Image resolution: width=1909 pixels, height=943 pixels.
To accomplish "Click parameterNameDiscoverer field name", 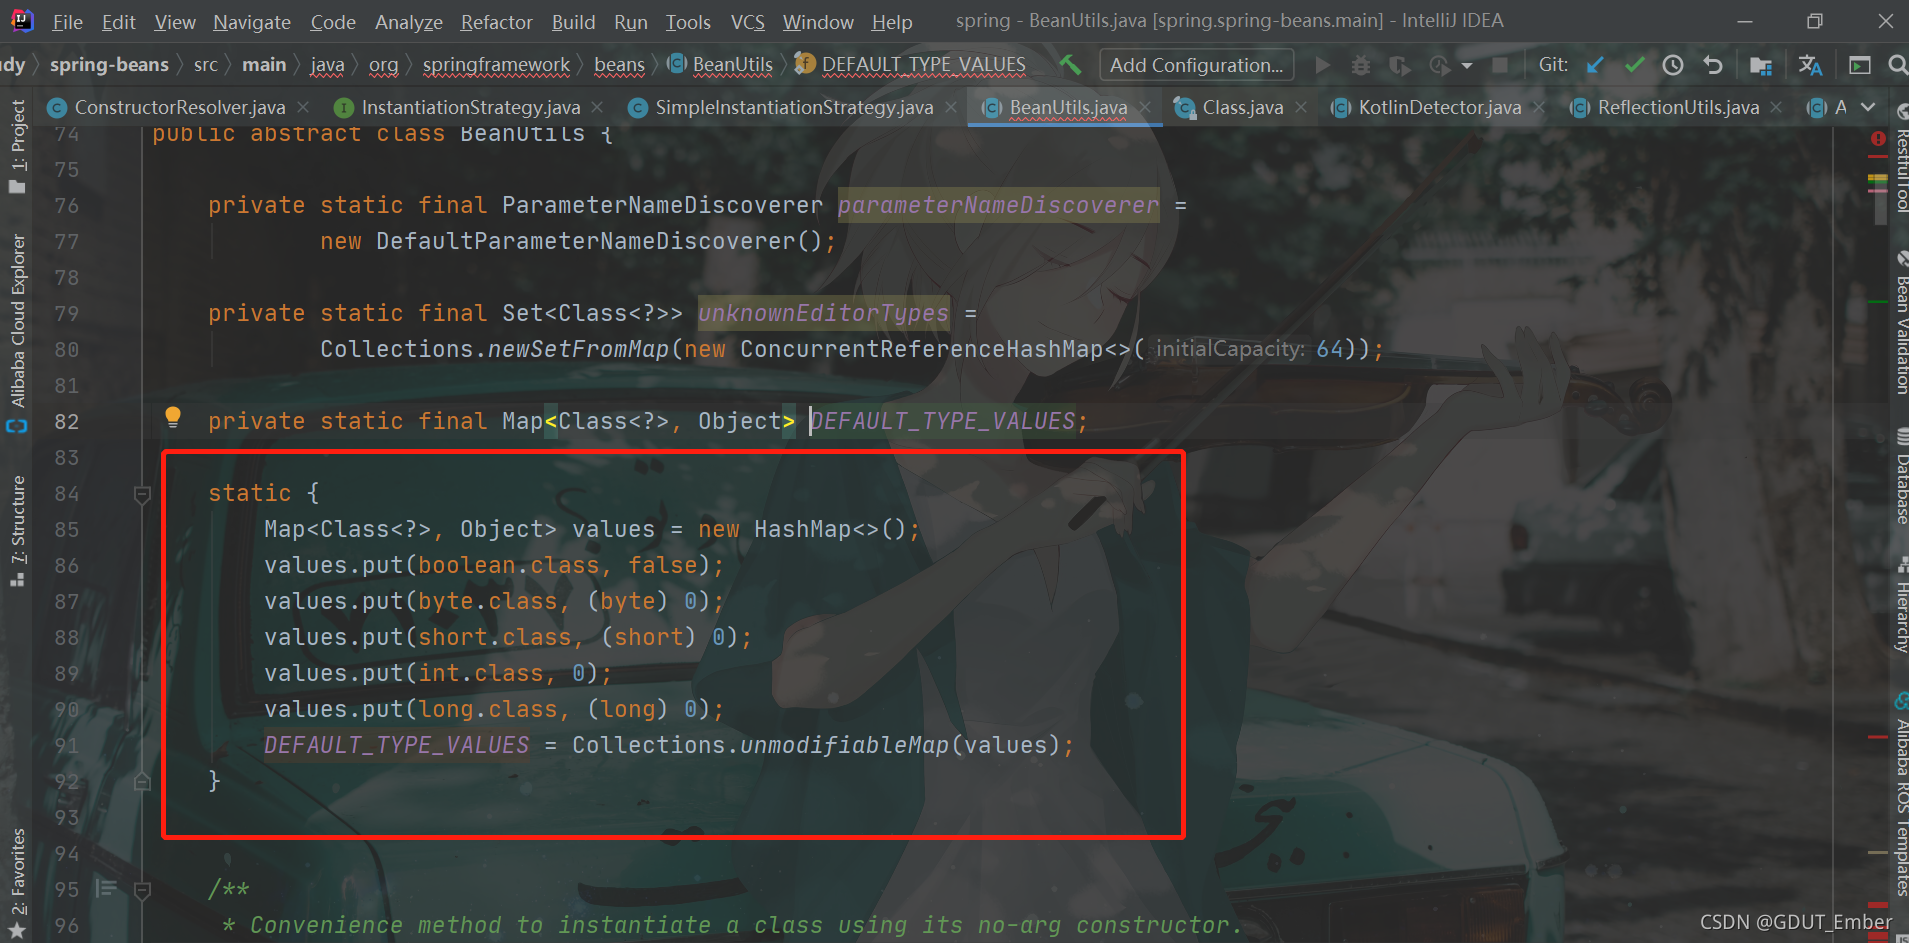I will coord(998,205).
